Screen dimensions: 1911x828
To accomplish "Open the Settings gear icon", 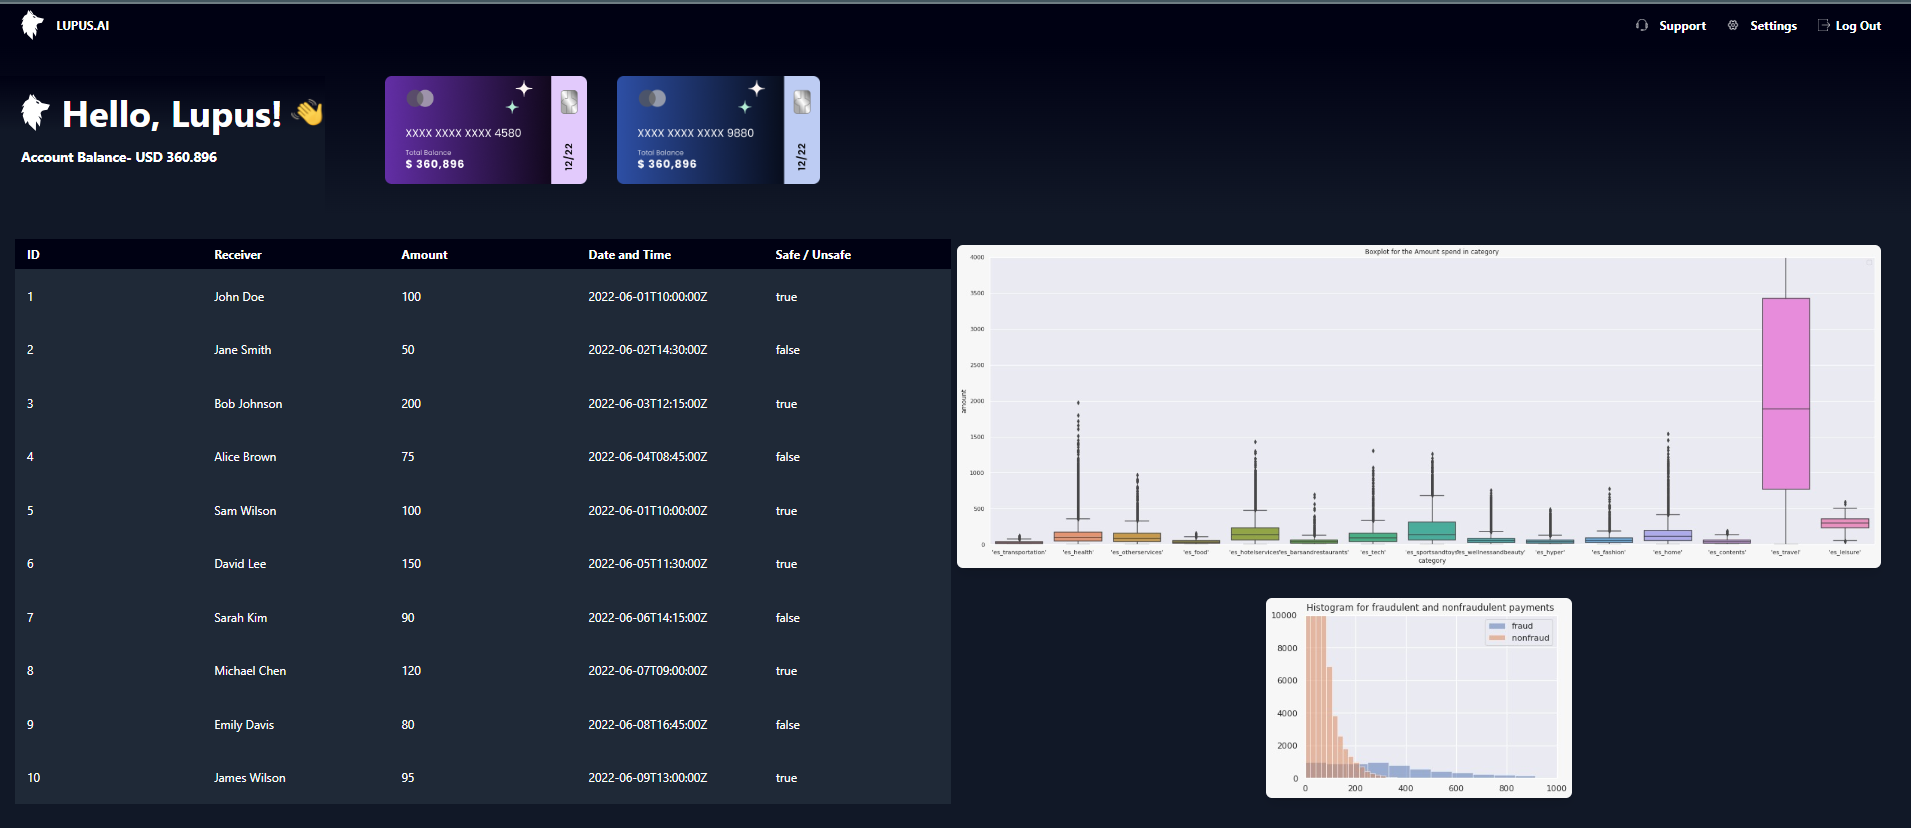I will (1733, 25).
